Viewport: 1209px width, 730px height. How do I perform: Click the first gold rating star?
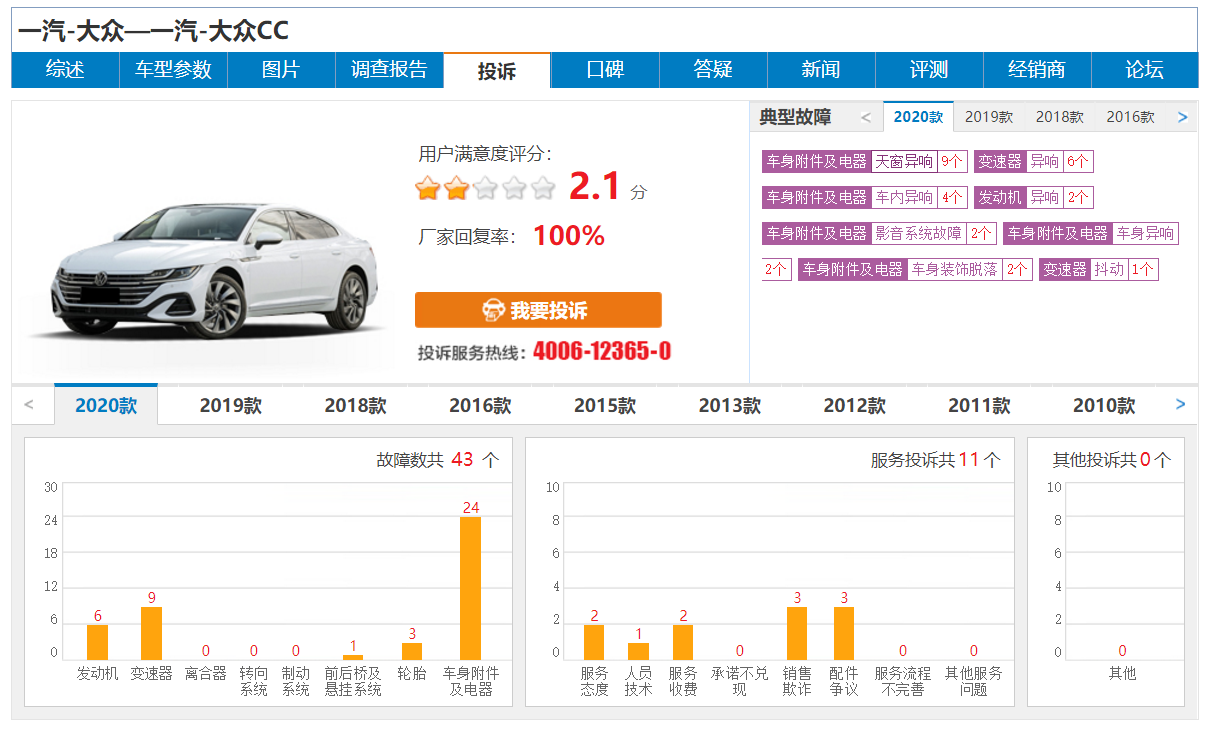[428, 187]
